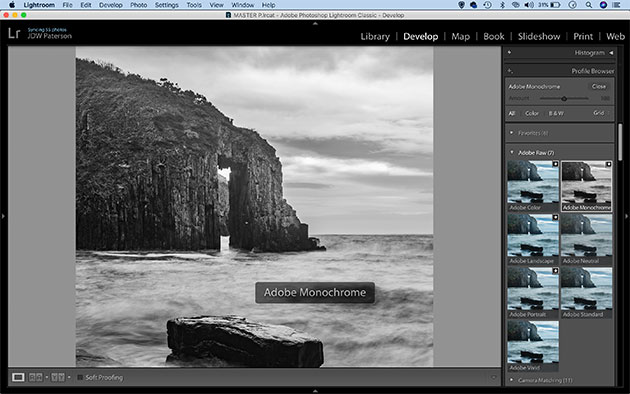Open the Apple menu

pyautogui.click(x=12, y=5)
